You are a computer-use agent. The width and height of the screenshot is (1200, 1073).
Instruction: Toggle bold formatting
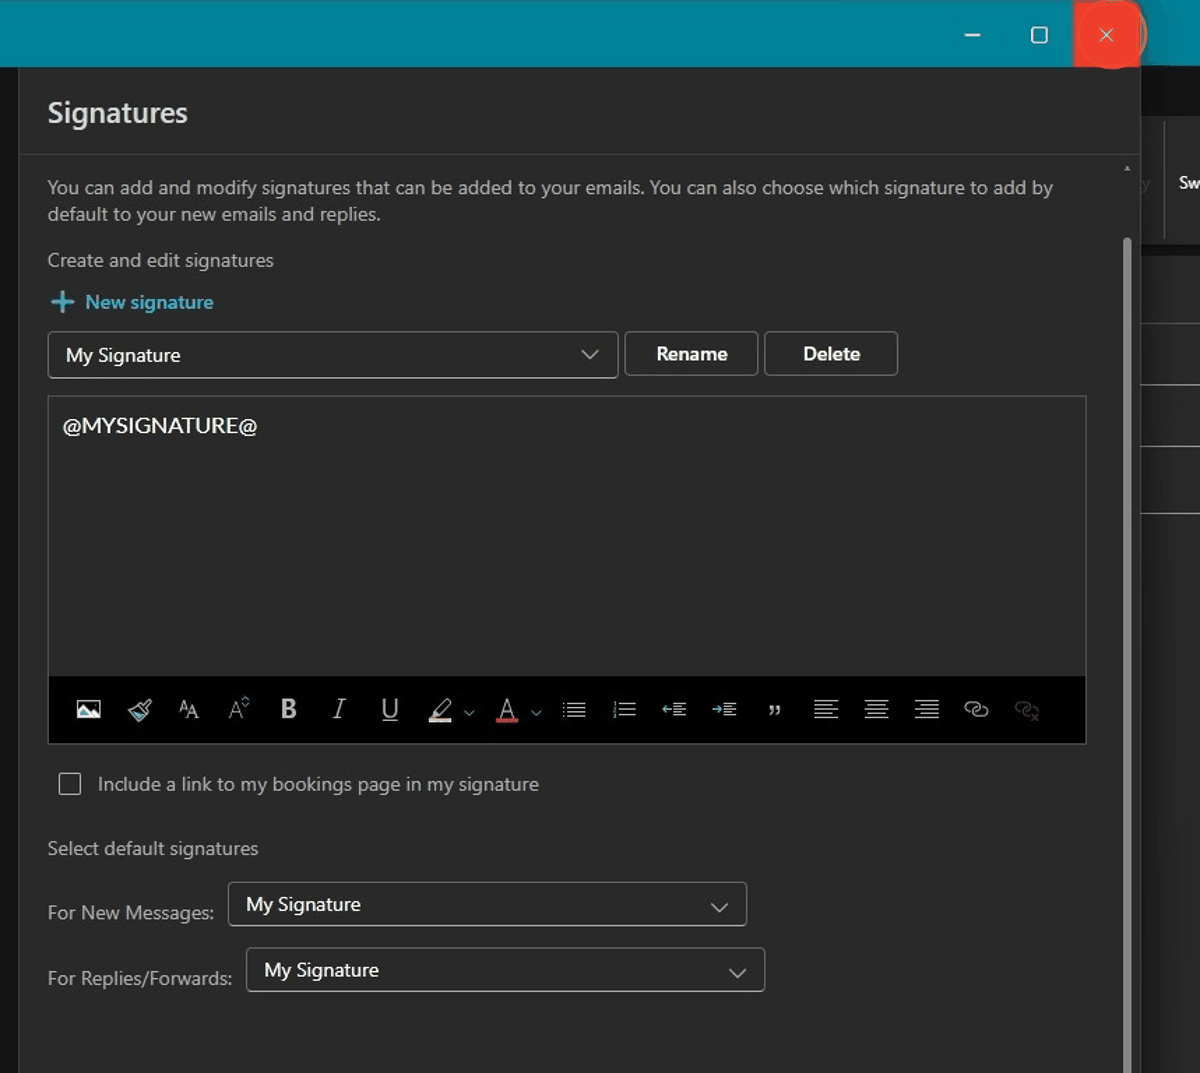289,709
